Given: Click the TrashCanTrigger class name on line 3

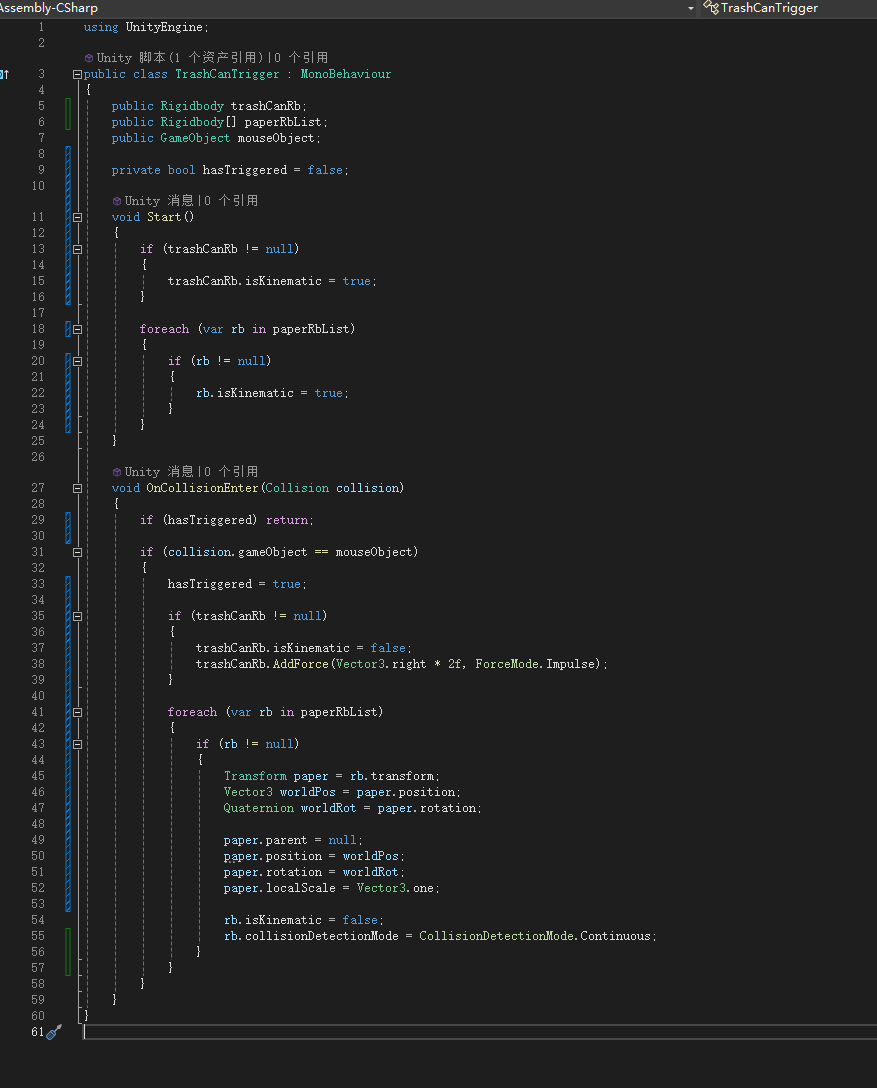Looking at the screenshot, I should click(x=227, y=74).
